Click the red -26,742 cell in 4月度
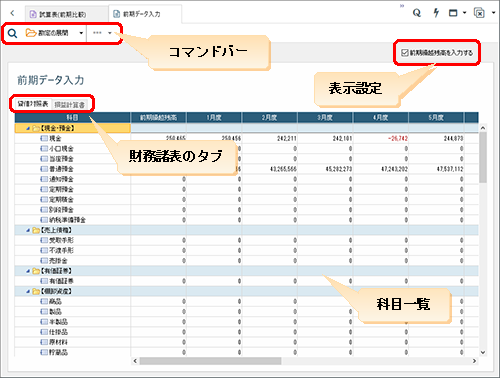This screenshot has height=378, width=500. [380, 138]
